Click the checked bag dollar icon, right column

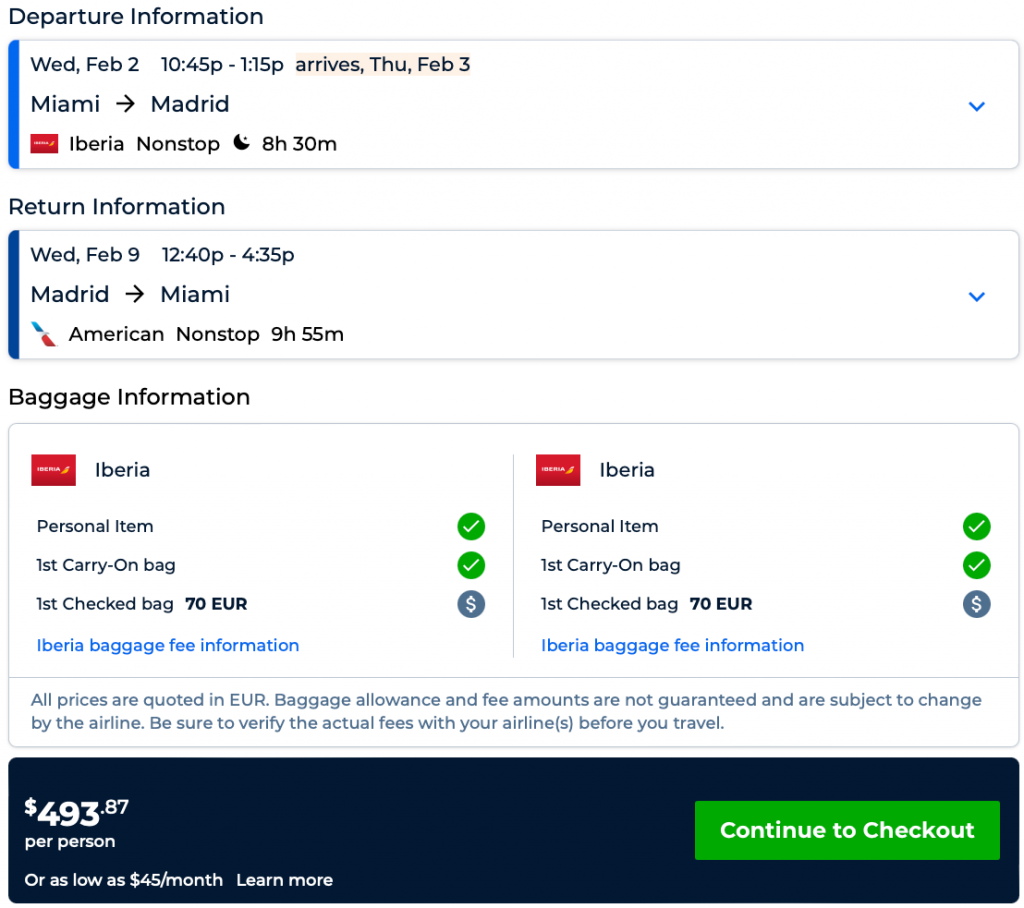(976, 604)
